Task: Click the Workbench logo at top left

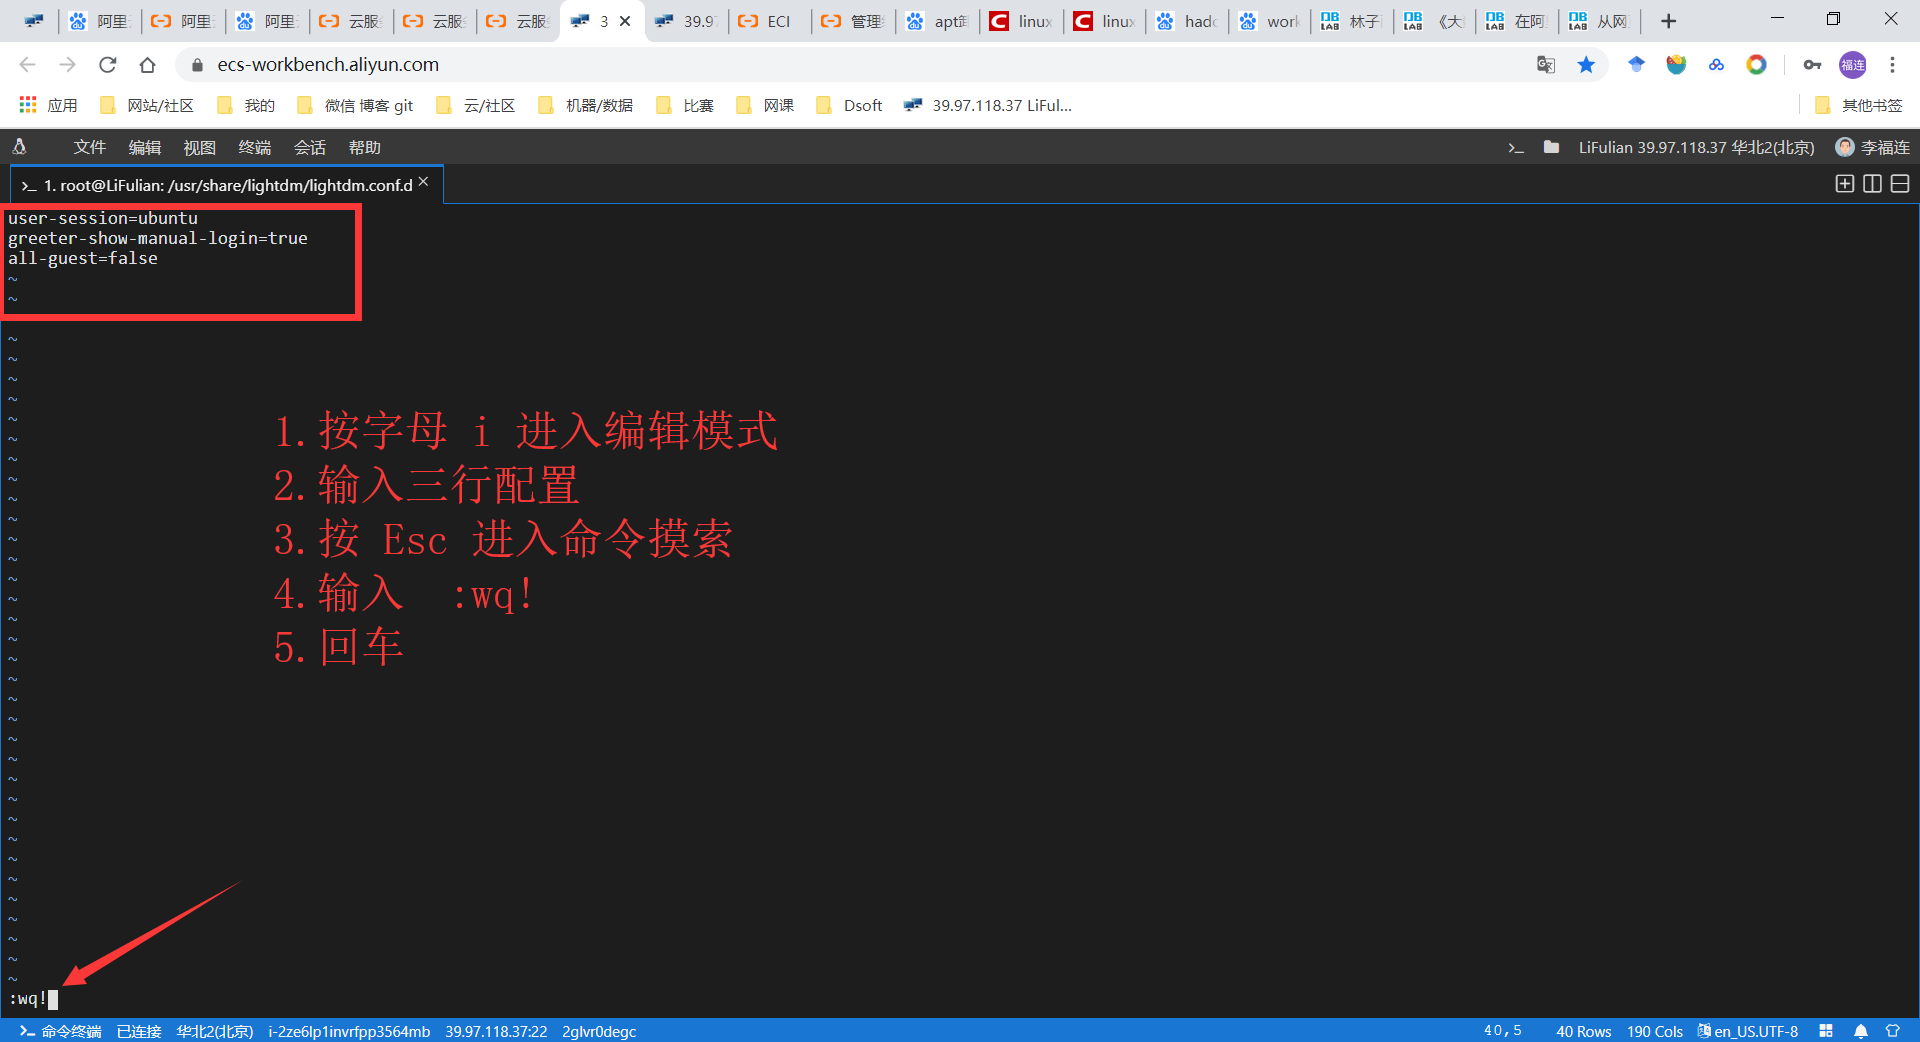Action: click(18, 147)
